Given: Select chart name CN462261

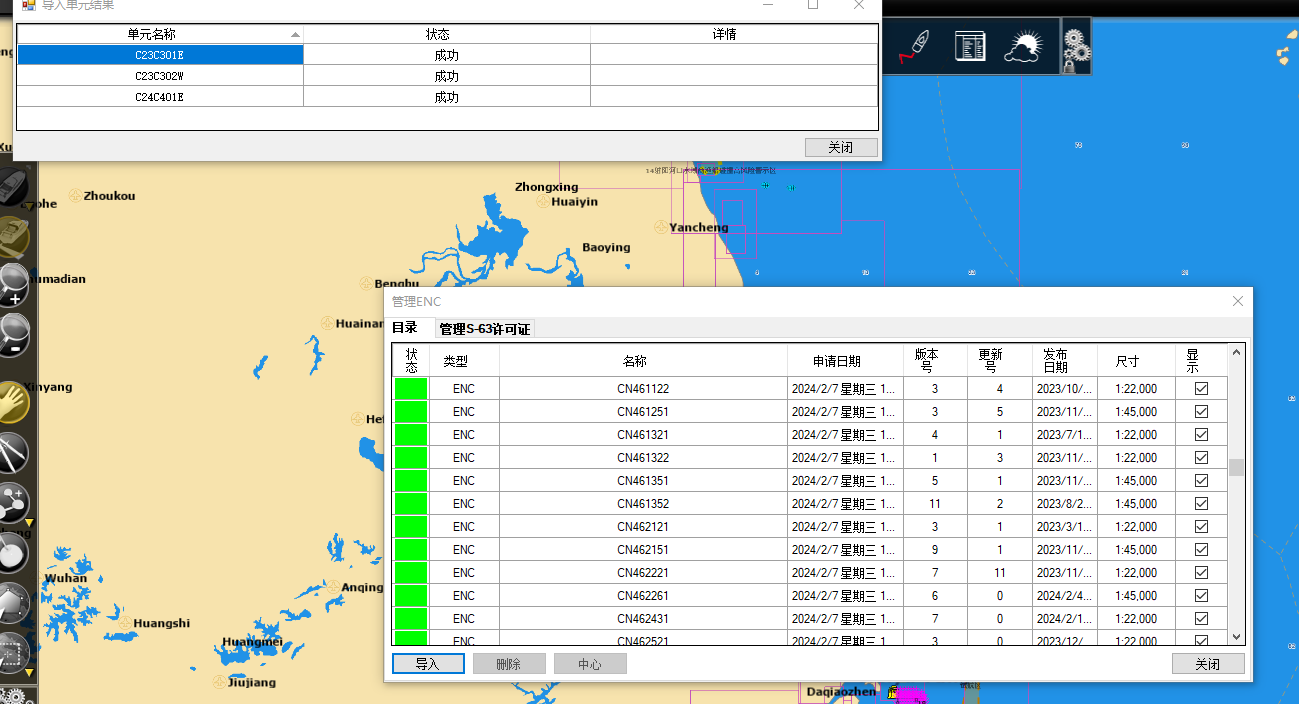Looking at the screenshot, I should [x=643, y=595].
